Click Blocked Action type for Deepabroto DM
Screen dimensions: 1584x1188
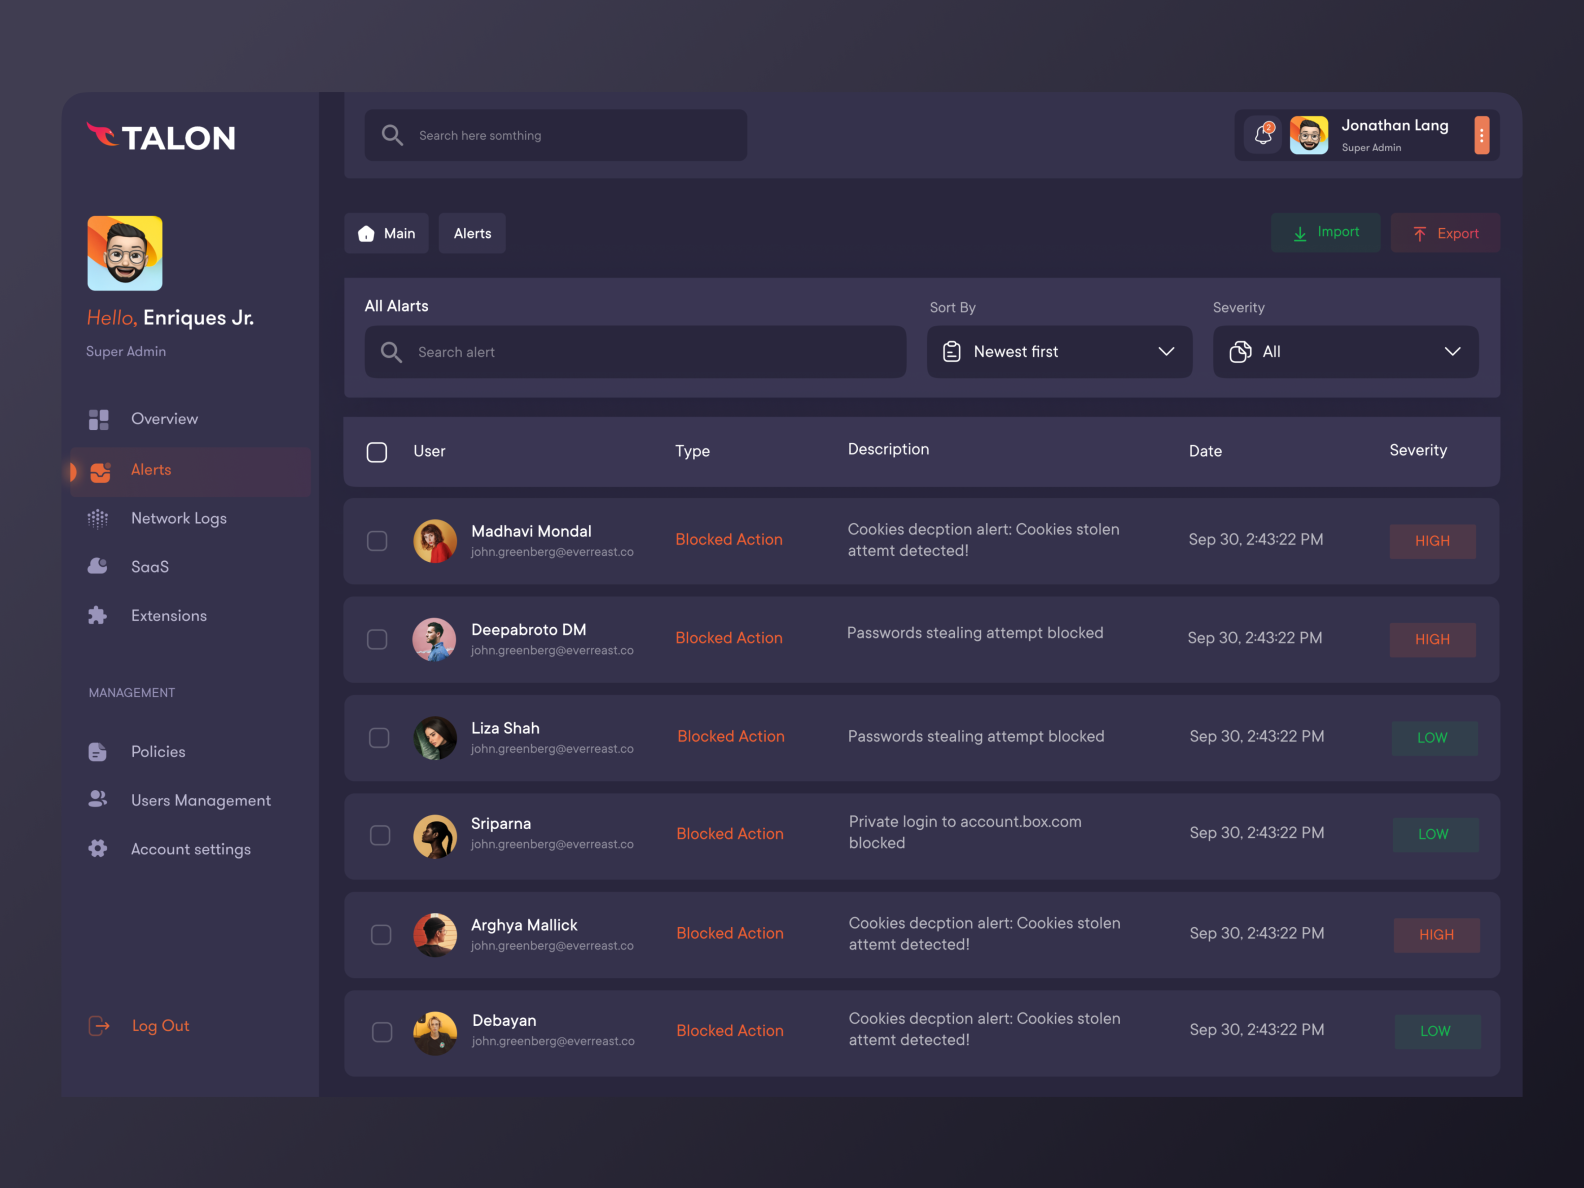[729, 638]
